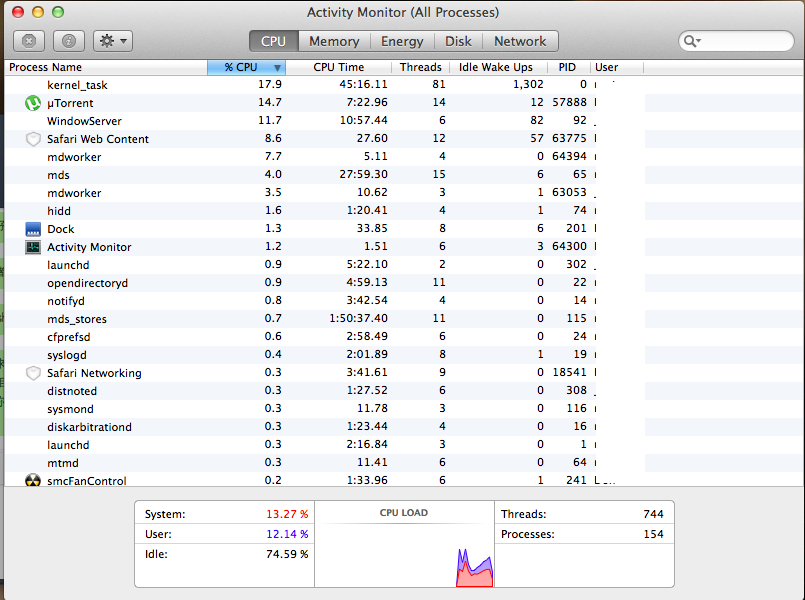Sort by the User column header
805x600 pixels.
click(617, 67)
